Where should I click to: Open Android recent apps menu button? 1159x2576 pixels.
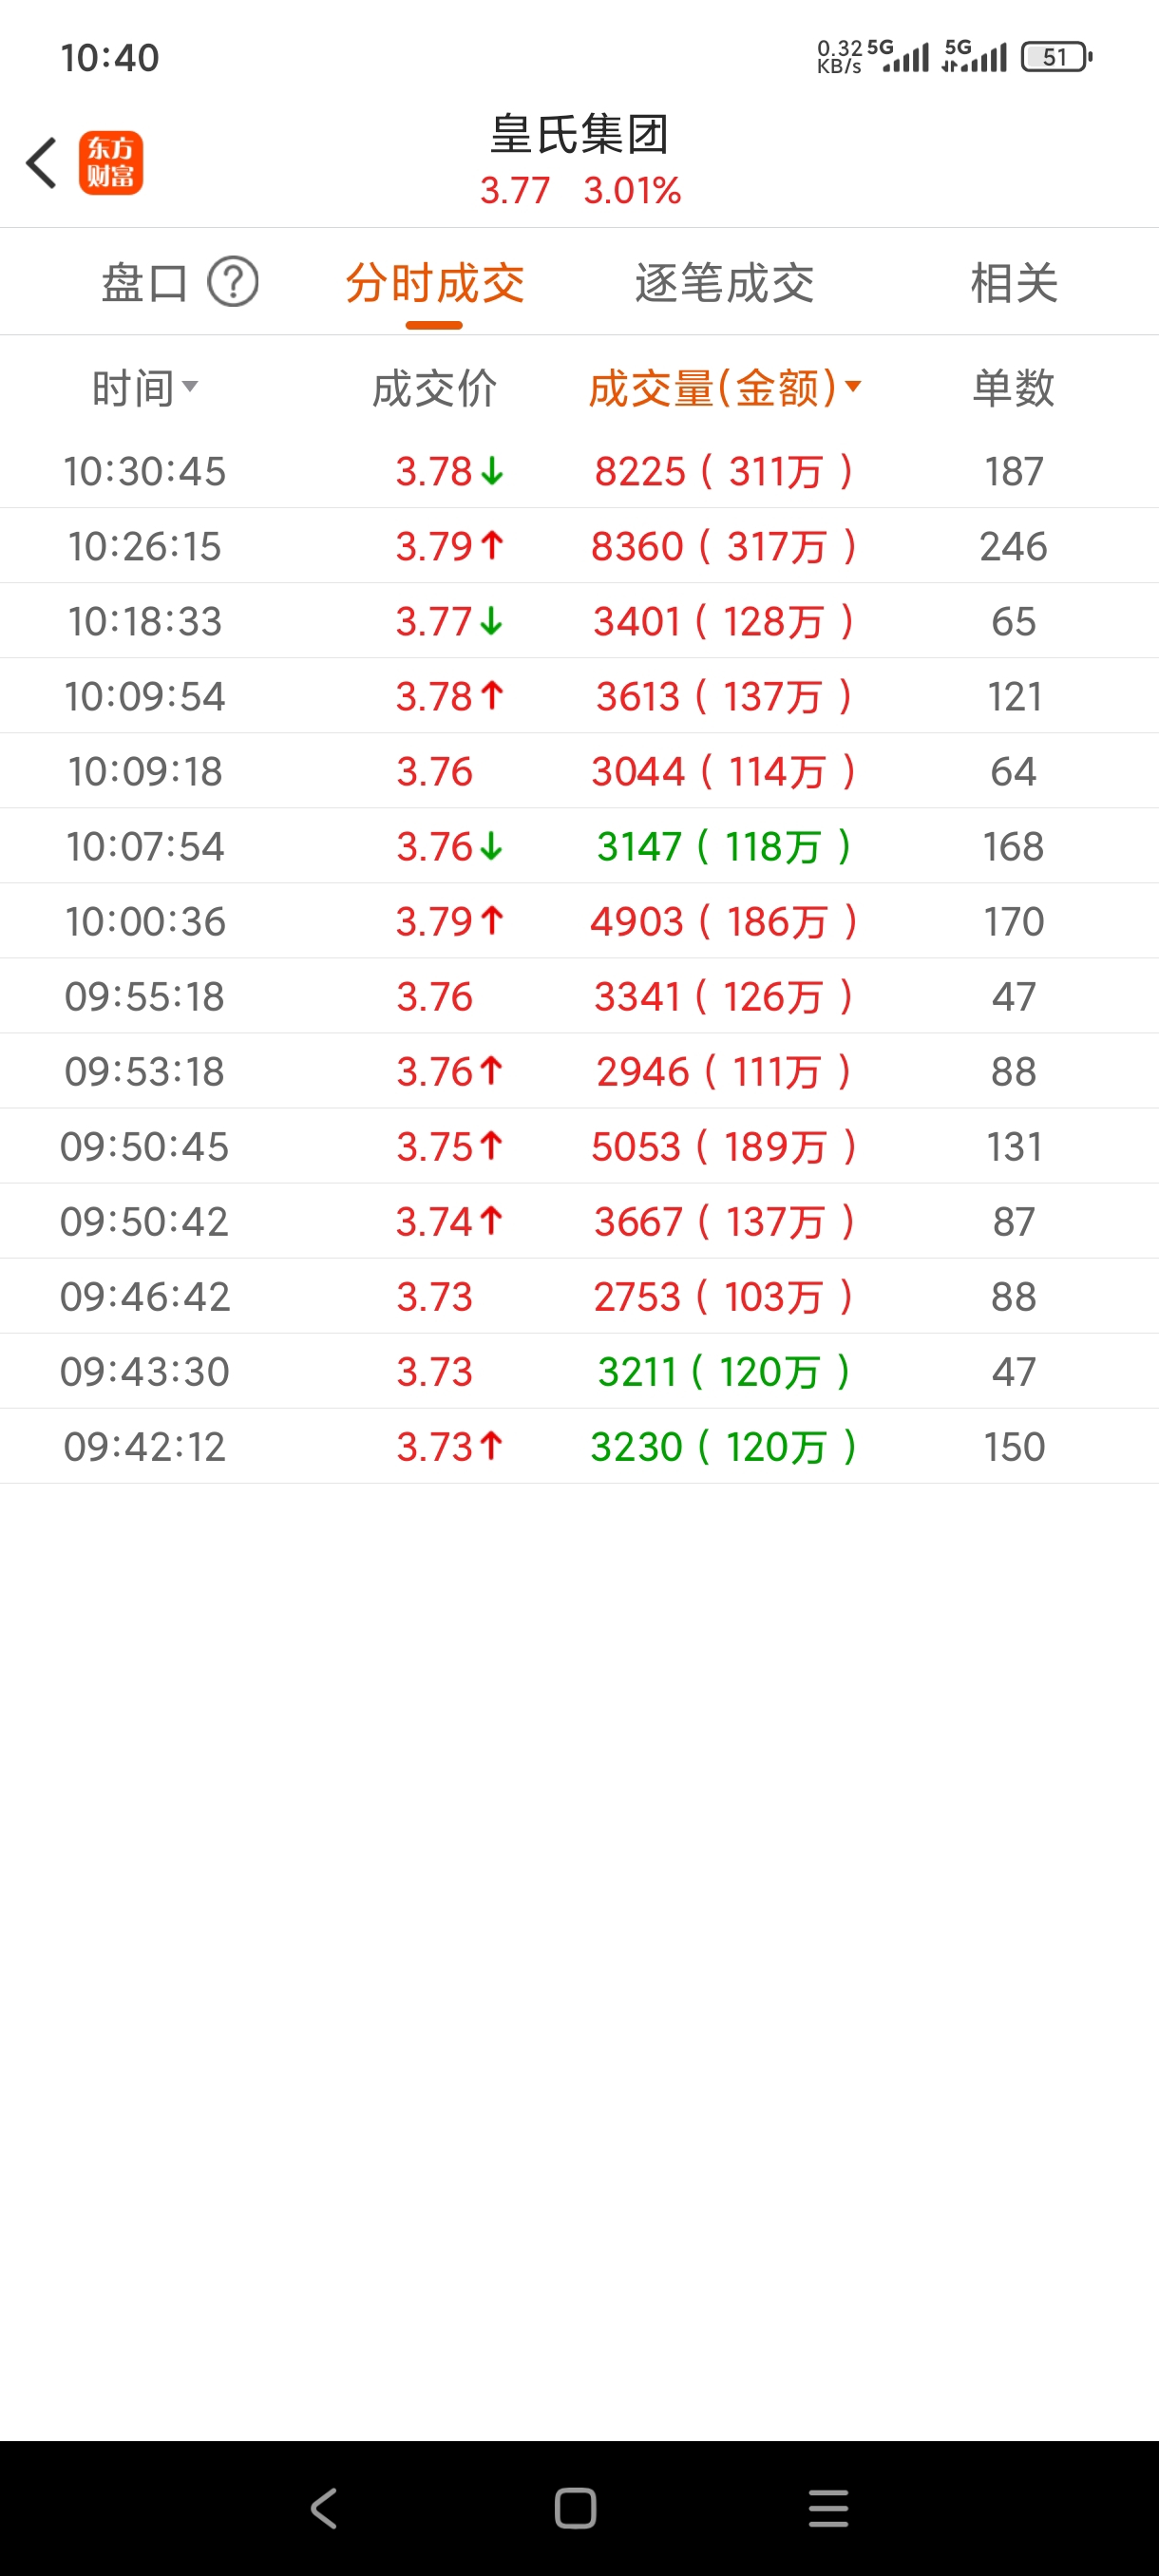(x=828, y=2508)
